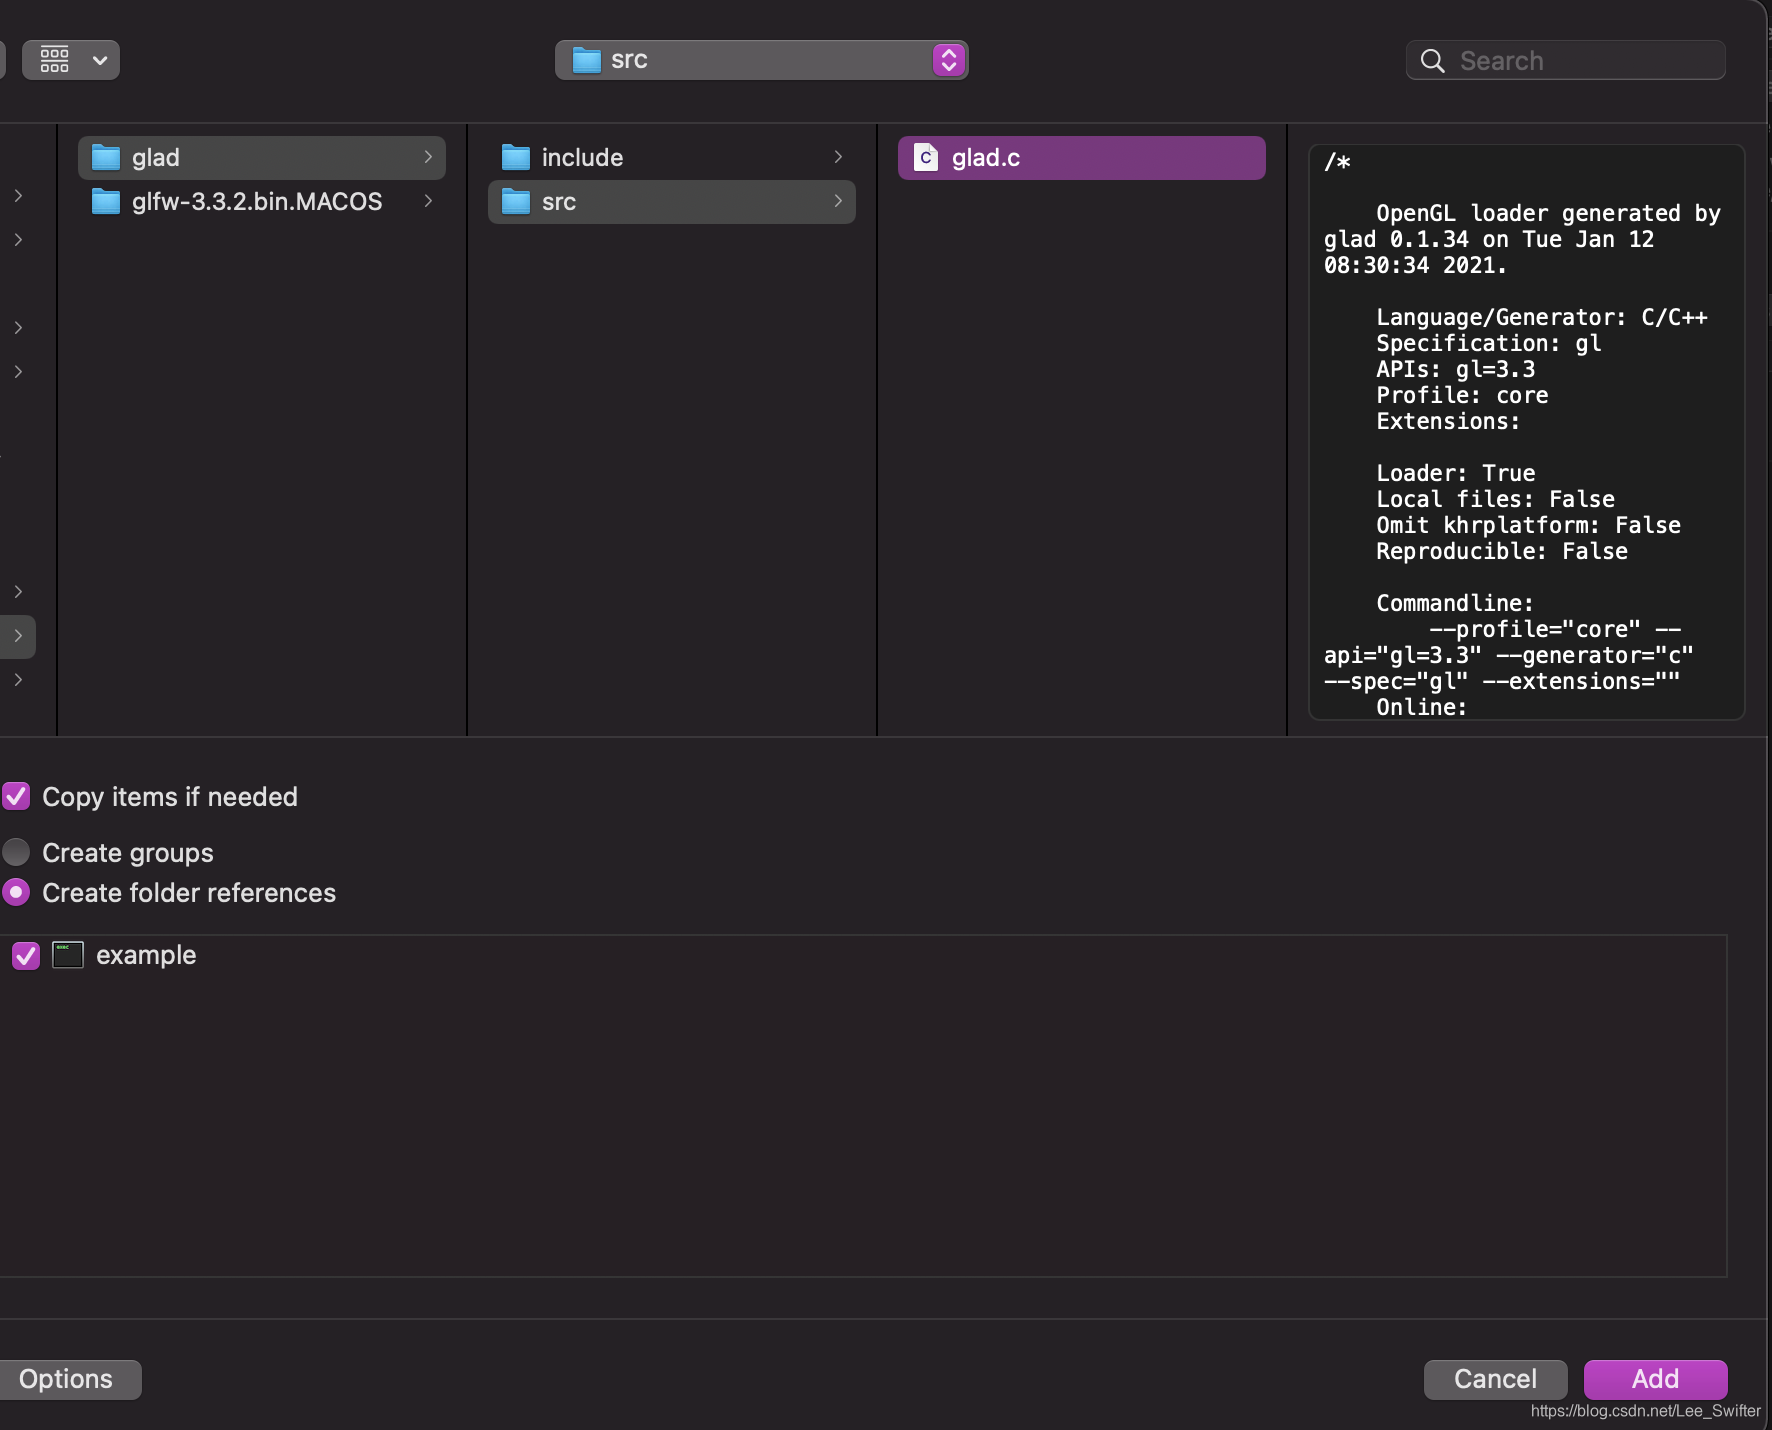Toggle Copy items if needed checkbox
This screenshot has height=1430, width=1772.
16,797
